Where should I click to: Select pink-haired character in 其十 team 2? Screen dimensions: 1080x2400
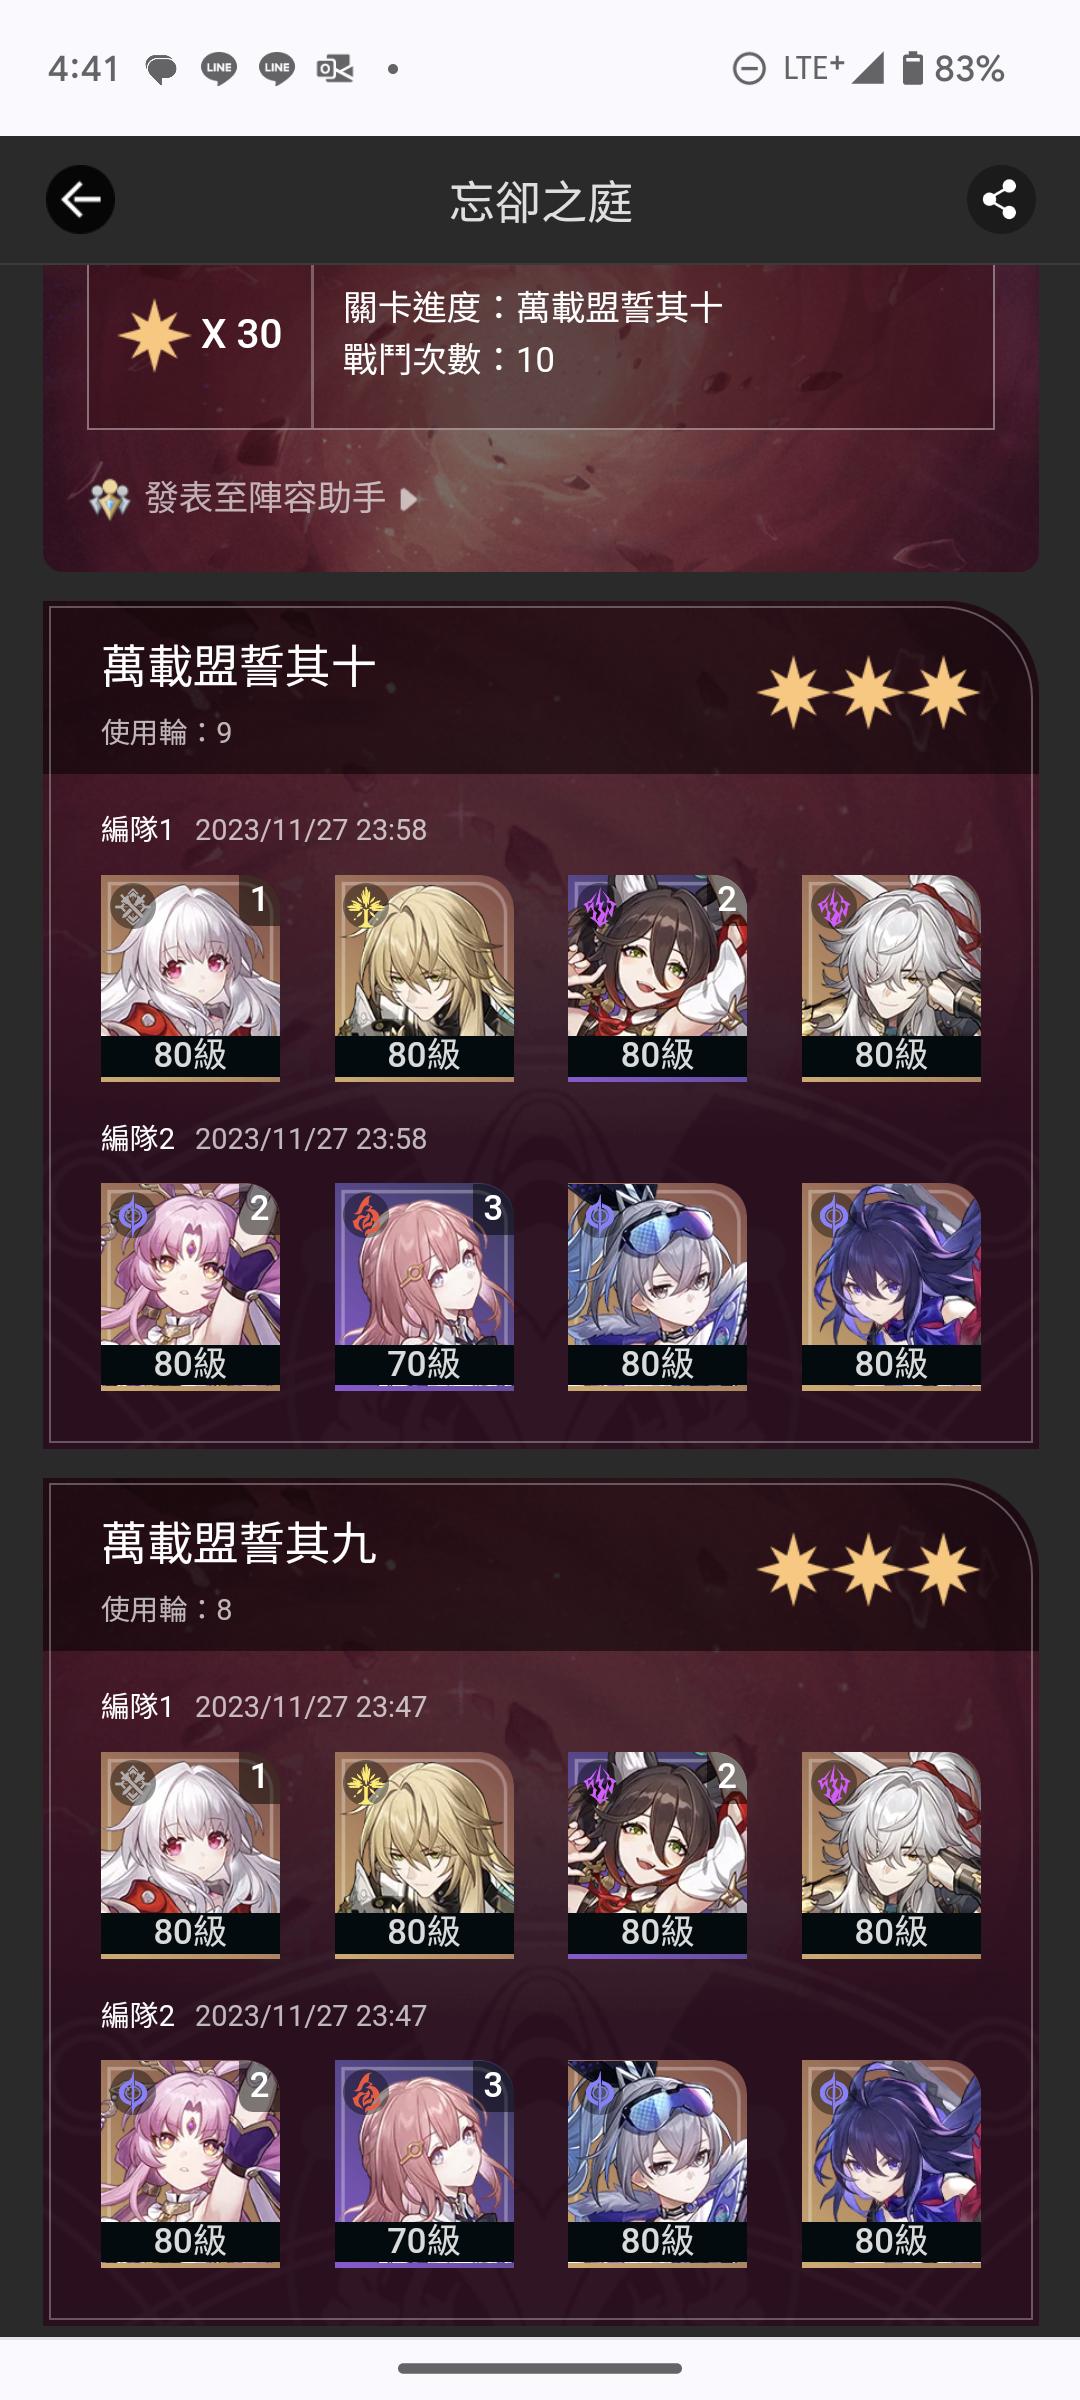(190, 1287)
